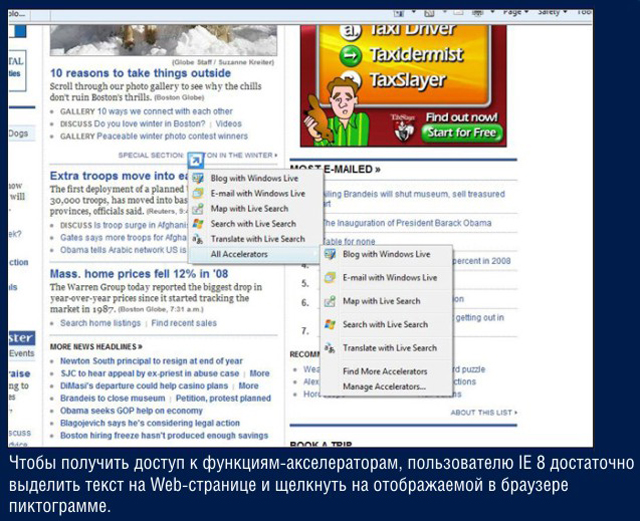Screen dimensions: 640x521
Task: Open Manage Accelerators... option
Action: pyautogui.click(x=384, y=386)
